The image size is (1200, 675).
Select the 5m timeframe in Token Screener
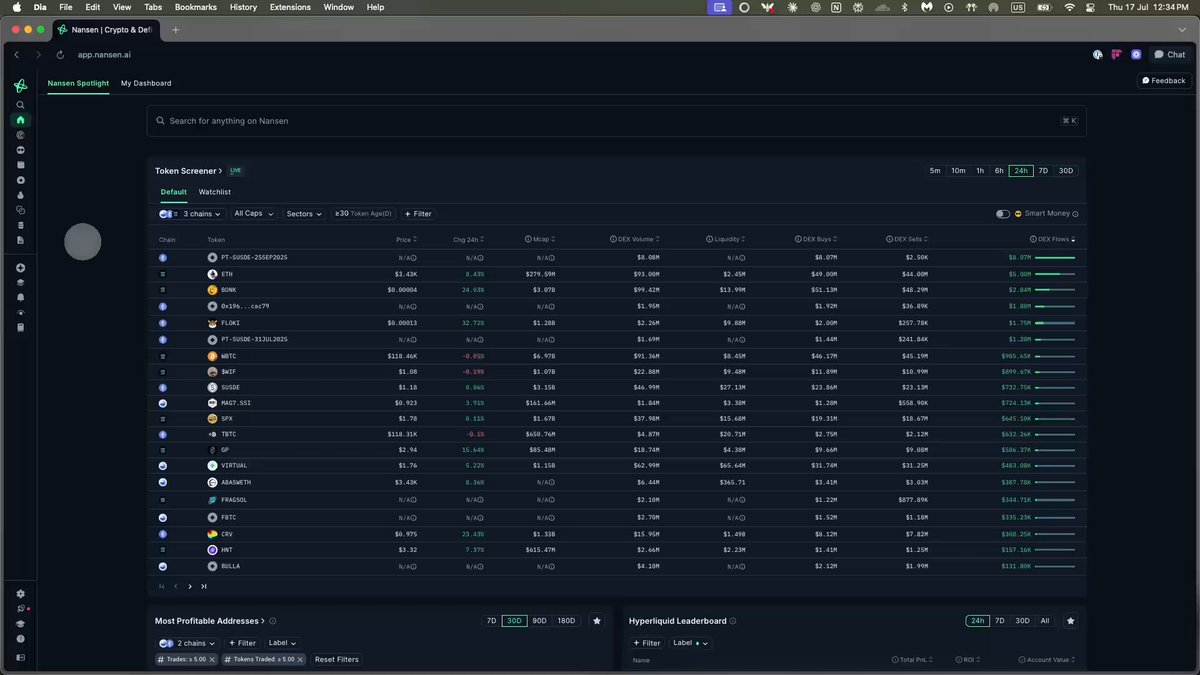[x=935, y=171]
